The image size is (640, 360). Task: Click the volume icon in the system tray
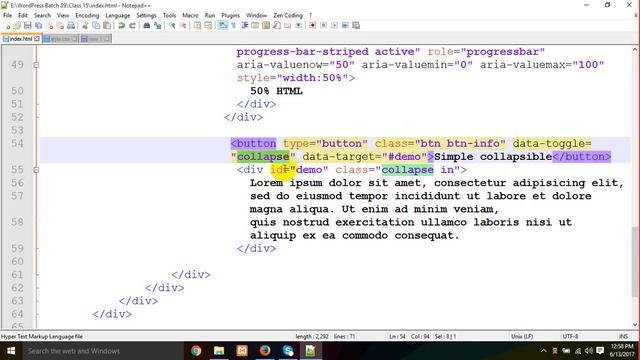pyautogui.click(x=588, y=351)
